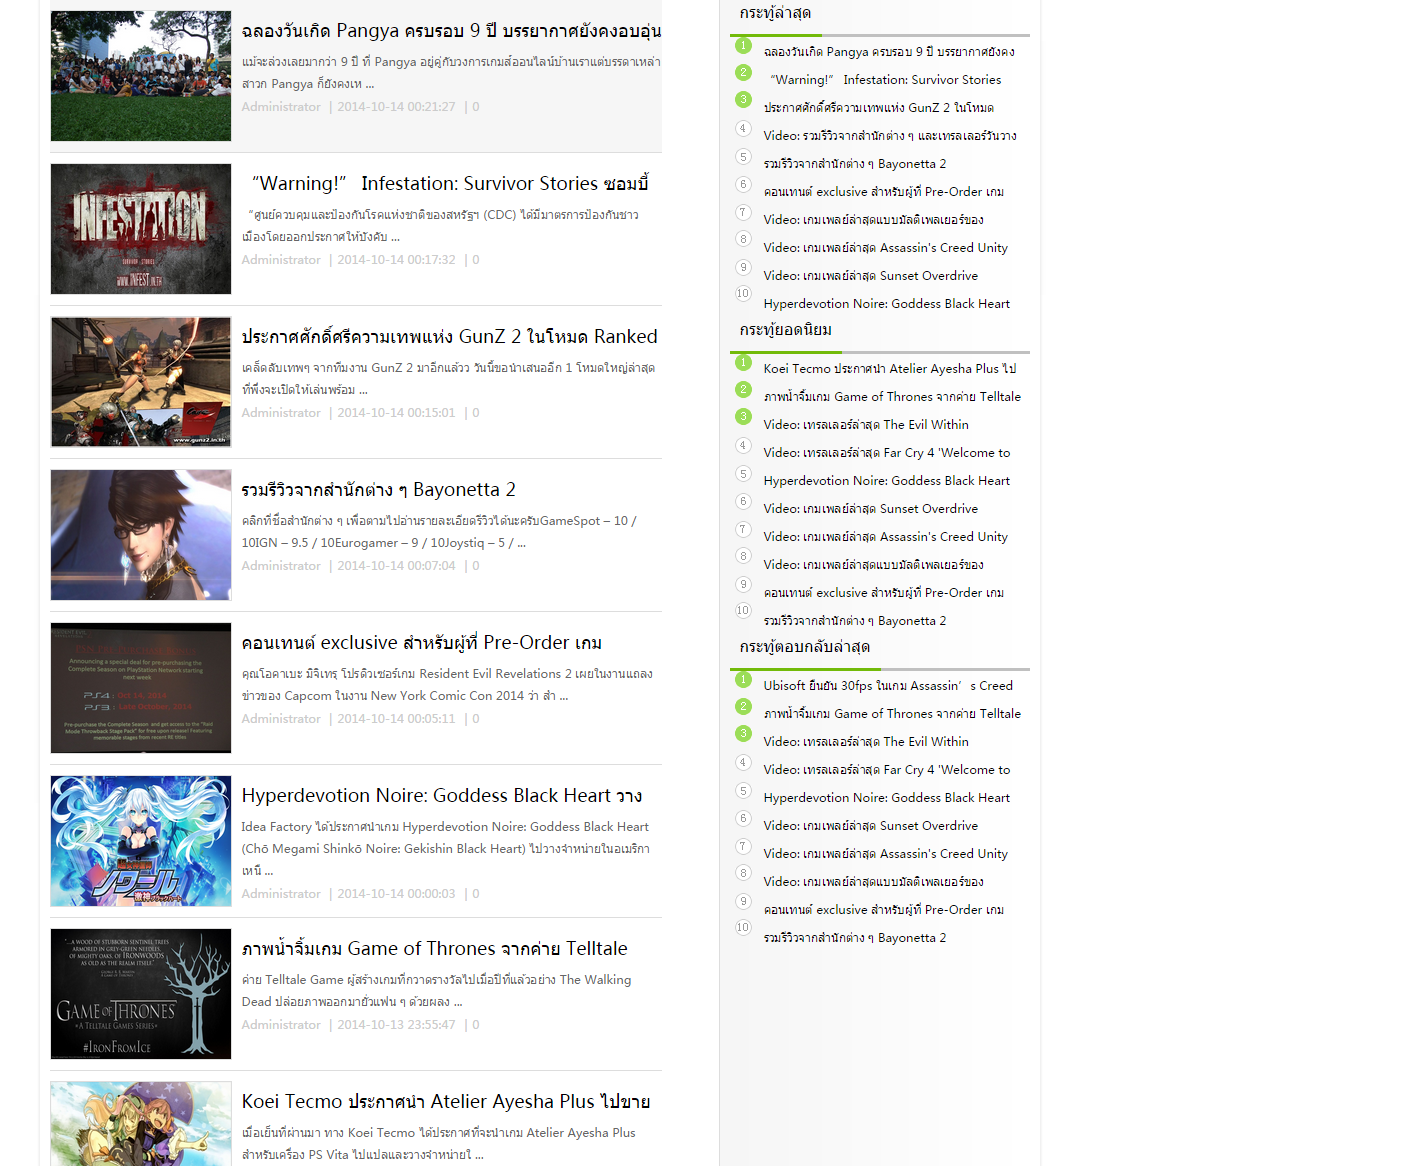This screenshot has height=1166, width=1416.
Task: Open the Pre-Order exclusive content article thumbnail
Action: 141,688
